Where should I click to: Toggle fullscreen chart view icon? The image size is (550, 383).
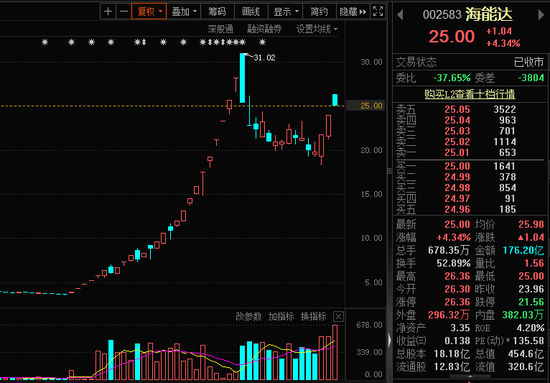click(x=378, y=12)
